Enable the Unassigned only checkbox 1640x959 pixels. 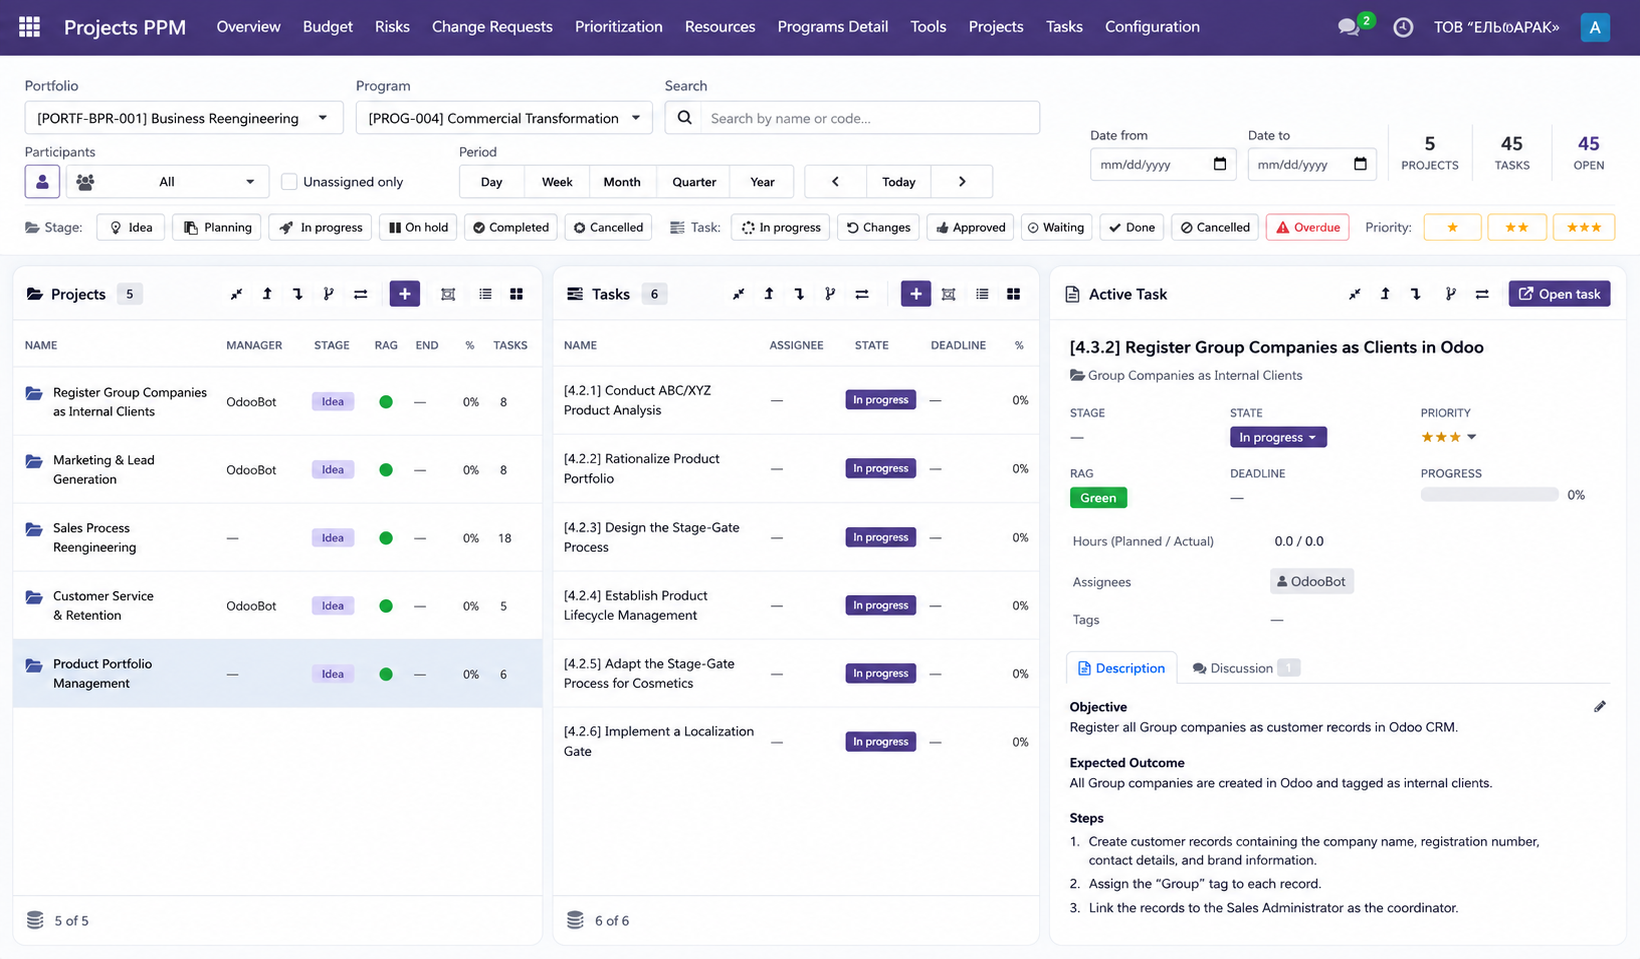pyautogui.click(x=289, y=182)
